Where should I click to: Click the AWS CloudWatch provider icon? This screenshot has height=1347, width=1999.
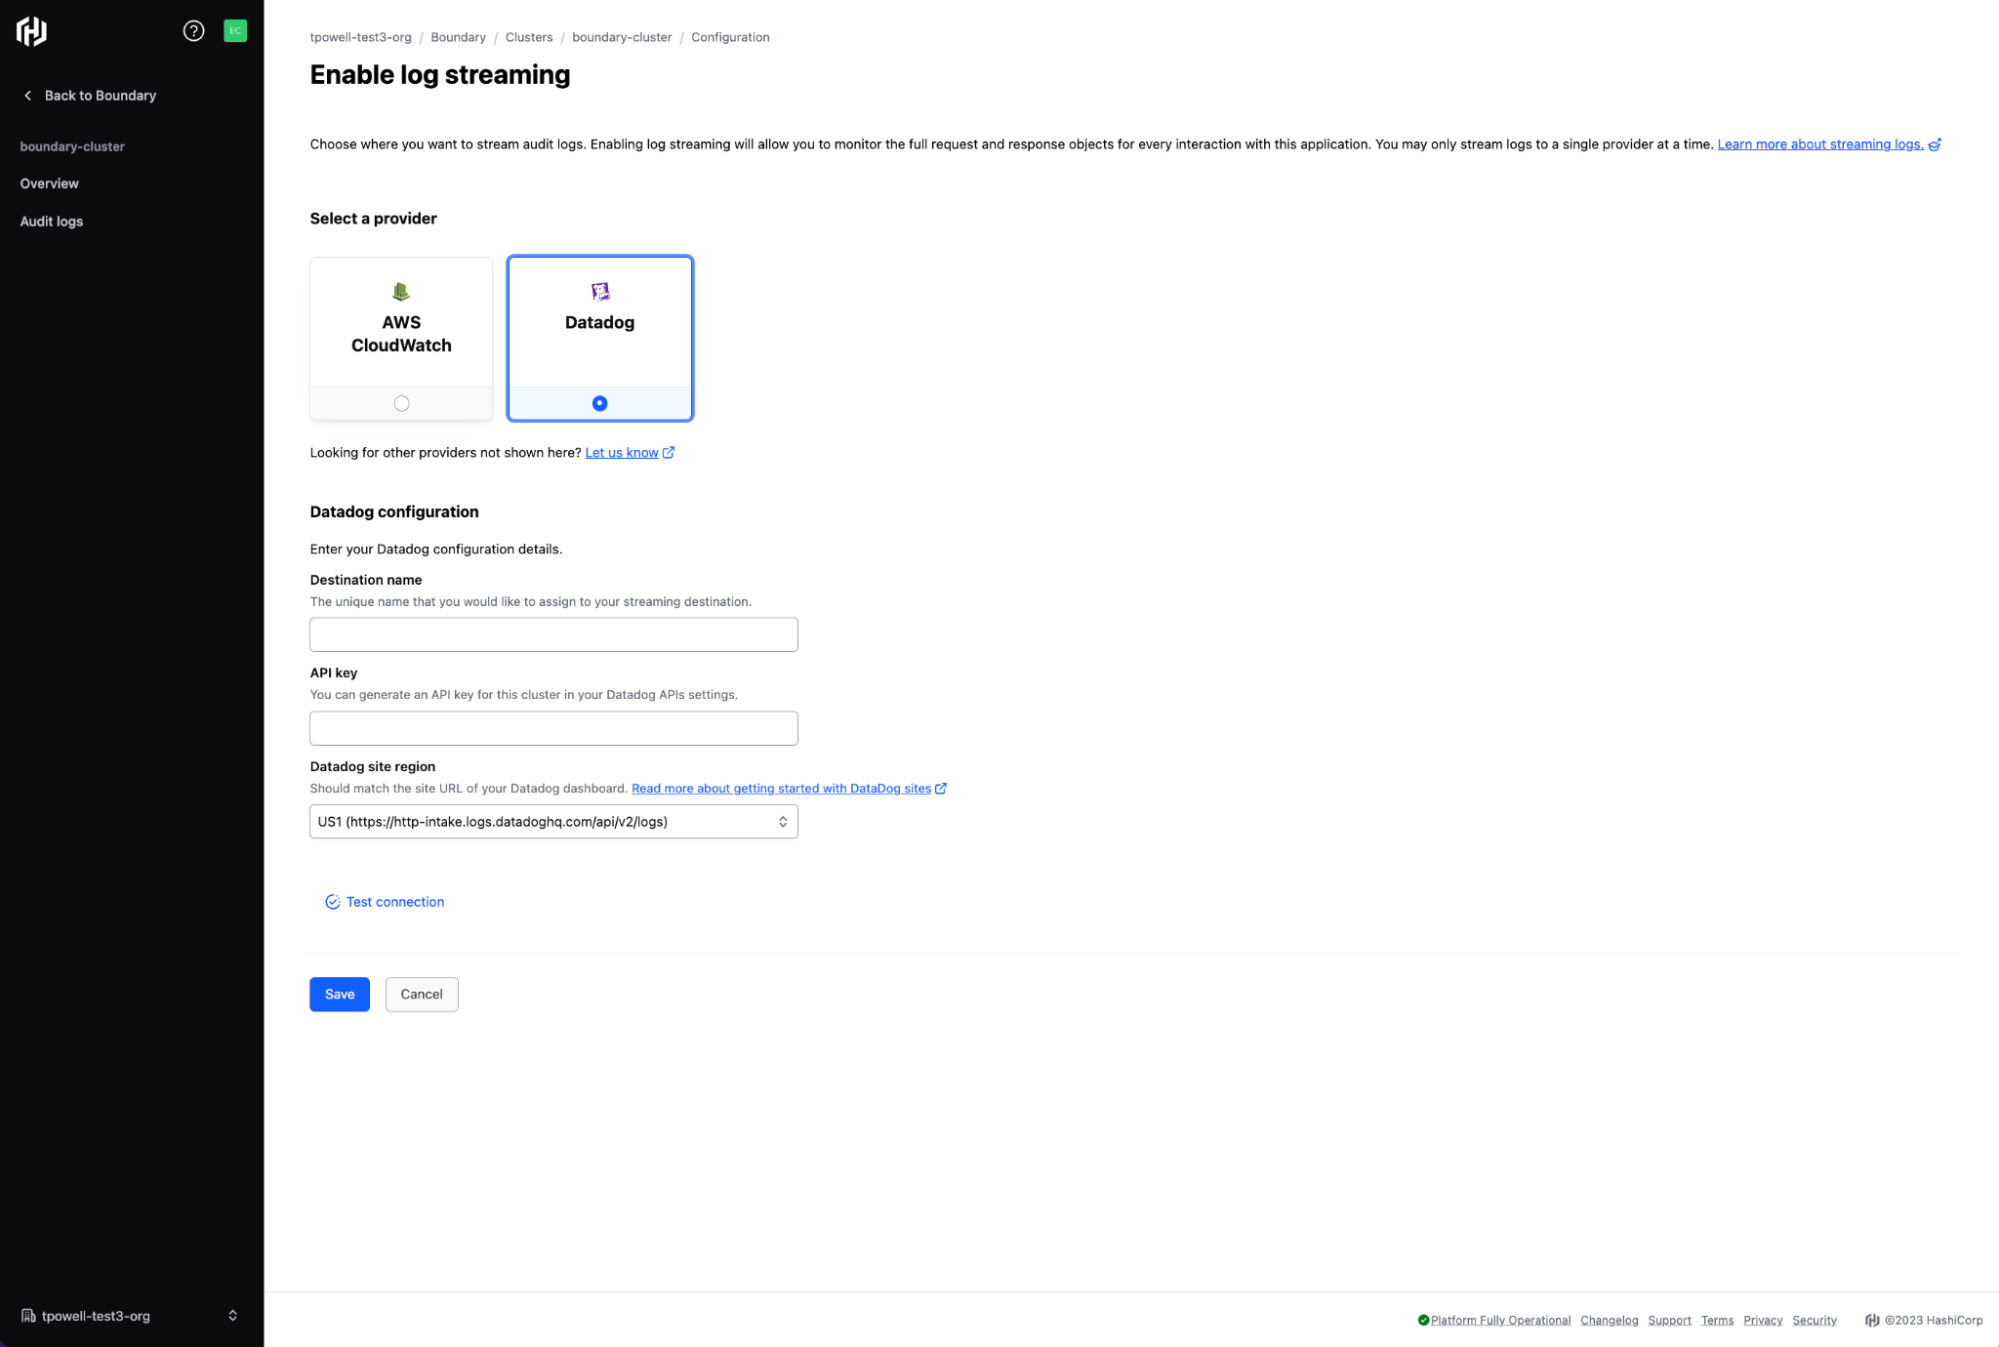400,290
